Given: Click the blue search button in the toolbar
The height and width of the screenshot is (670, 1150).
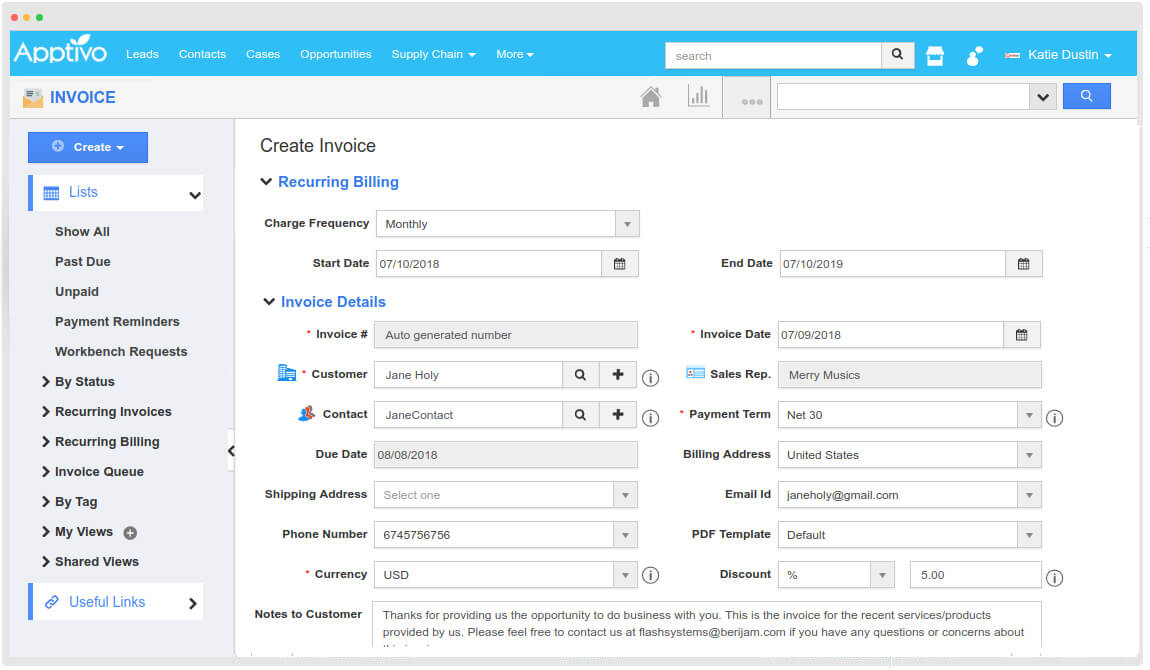Looking at the screenshot, I should coord(1086,97).
